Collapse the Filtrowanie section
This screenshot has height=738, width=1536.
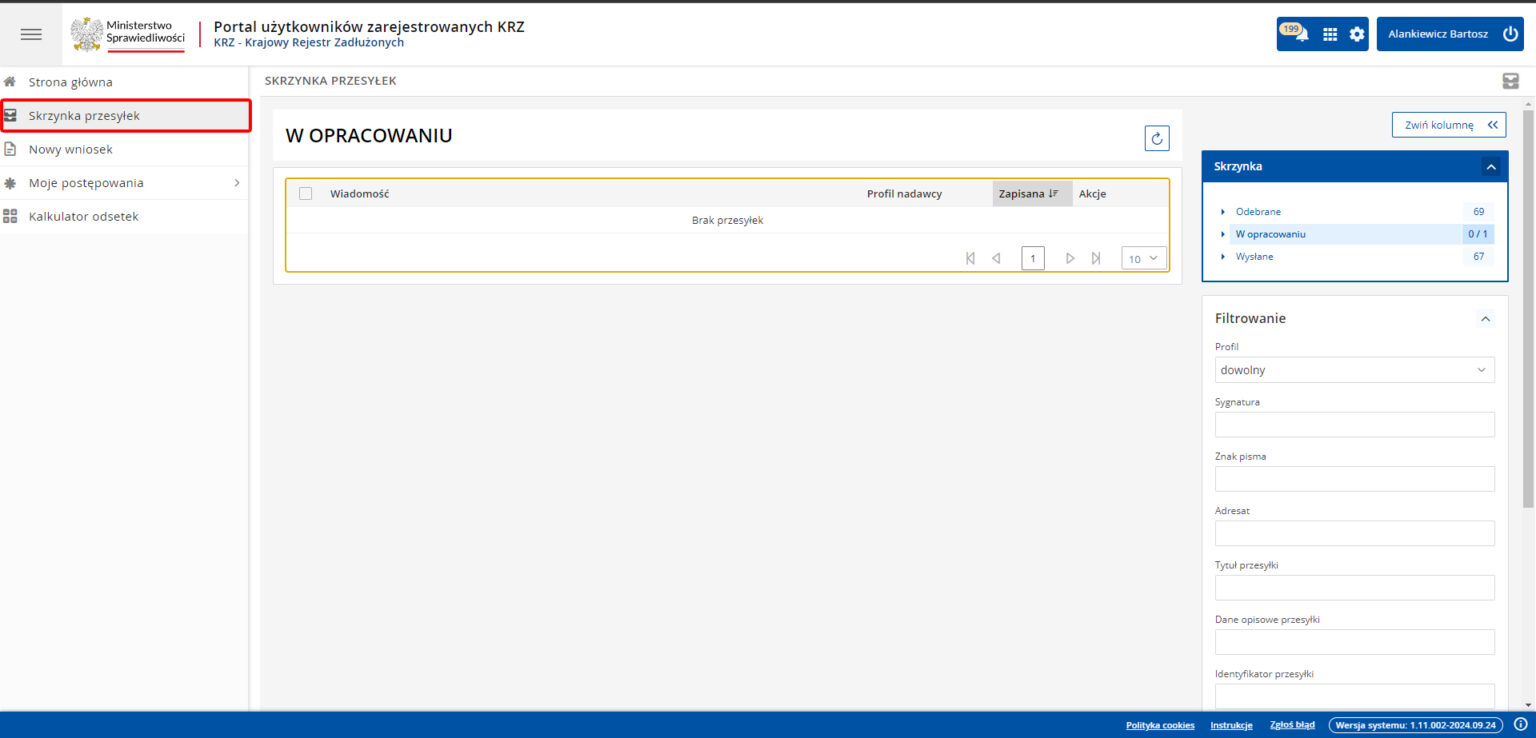point(1486,319)
